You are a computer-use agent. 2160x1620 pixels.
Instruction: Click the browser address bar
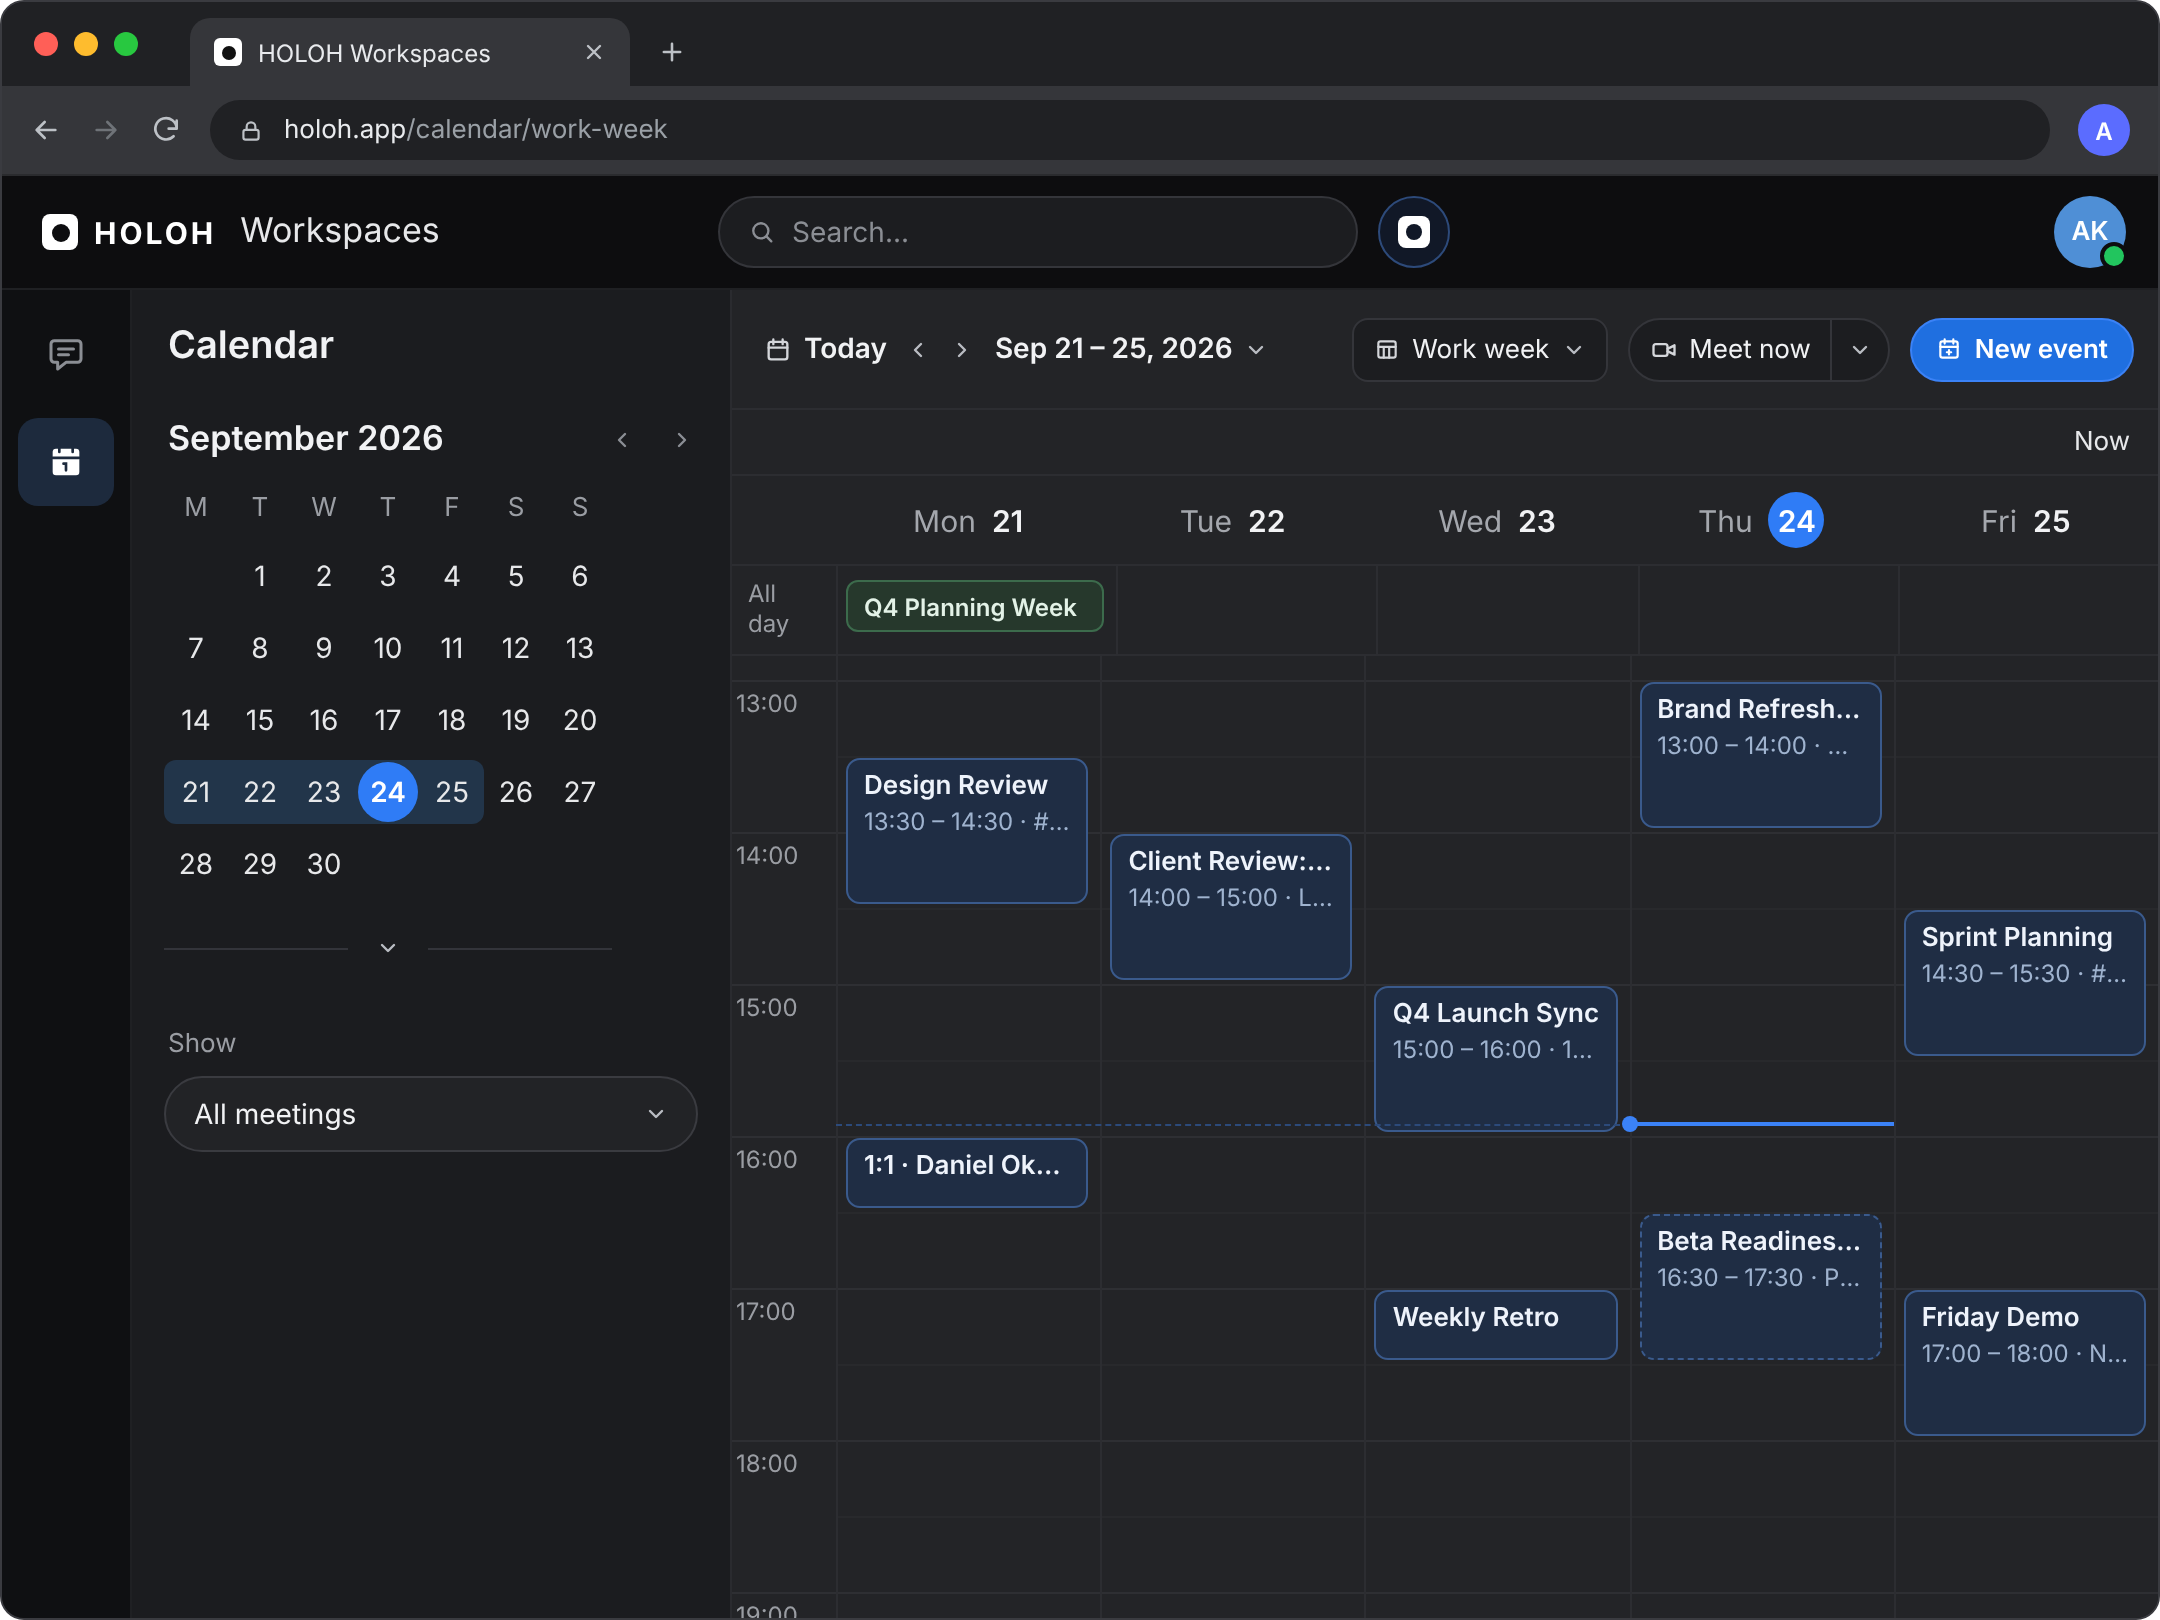[x=1130, y=130]
